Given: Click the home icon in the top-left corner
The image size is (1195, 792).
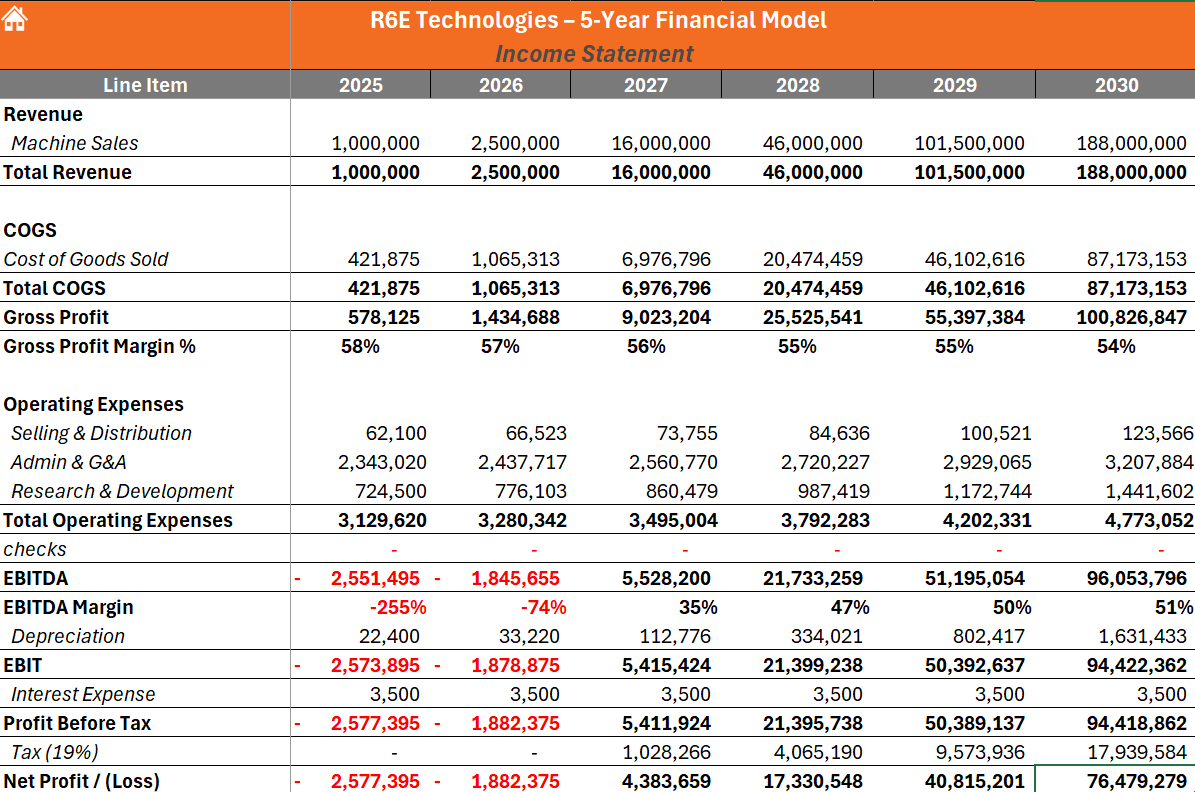Looking at the screenshot, I should click(x=16, y=18).
